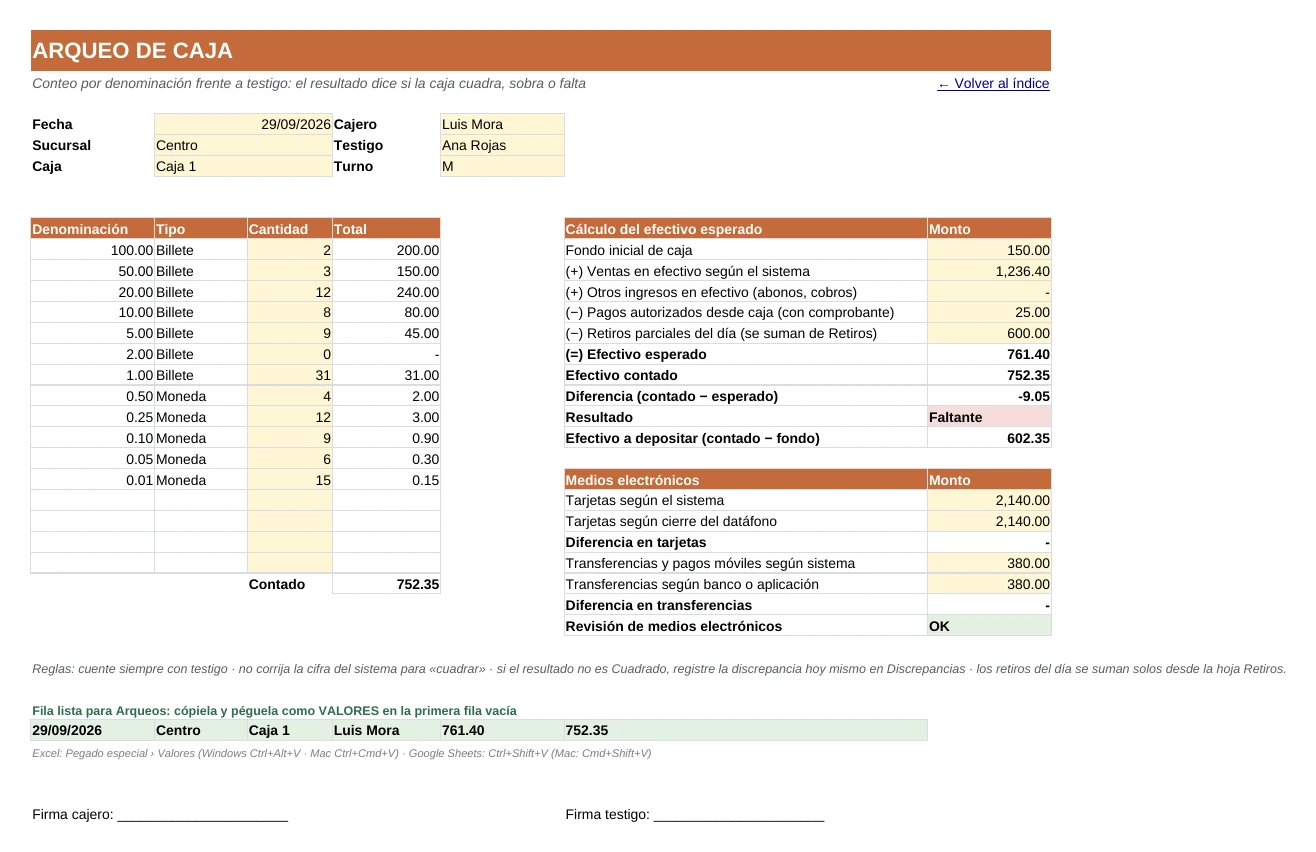Open the 'Volver al índice' link
This screenshot has width=1316, height=852.
pyautogui.click(x=993, y=84)
